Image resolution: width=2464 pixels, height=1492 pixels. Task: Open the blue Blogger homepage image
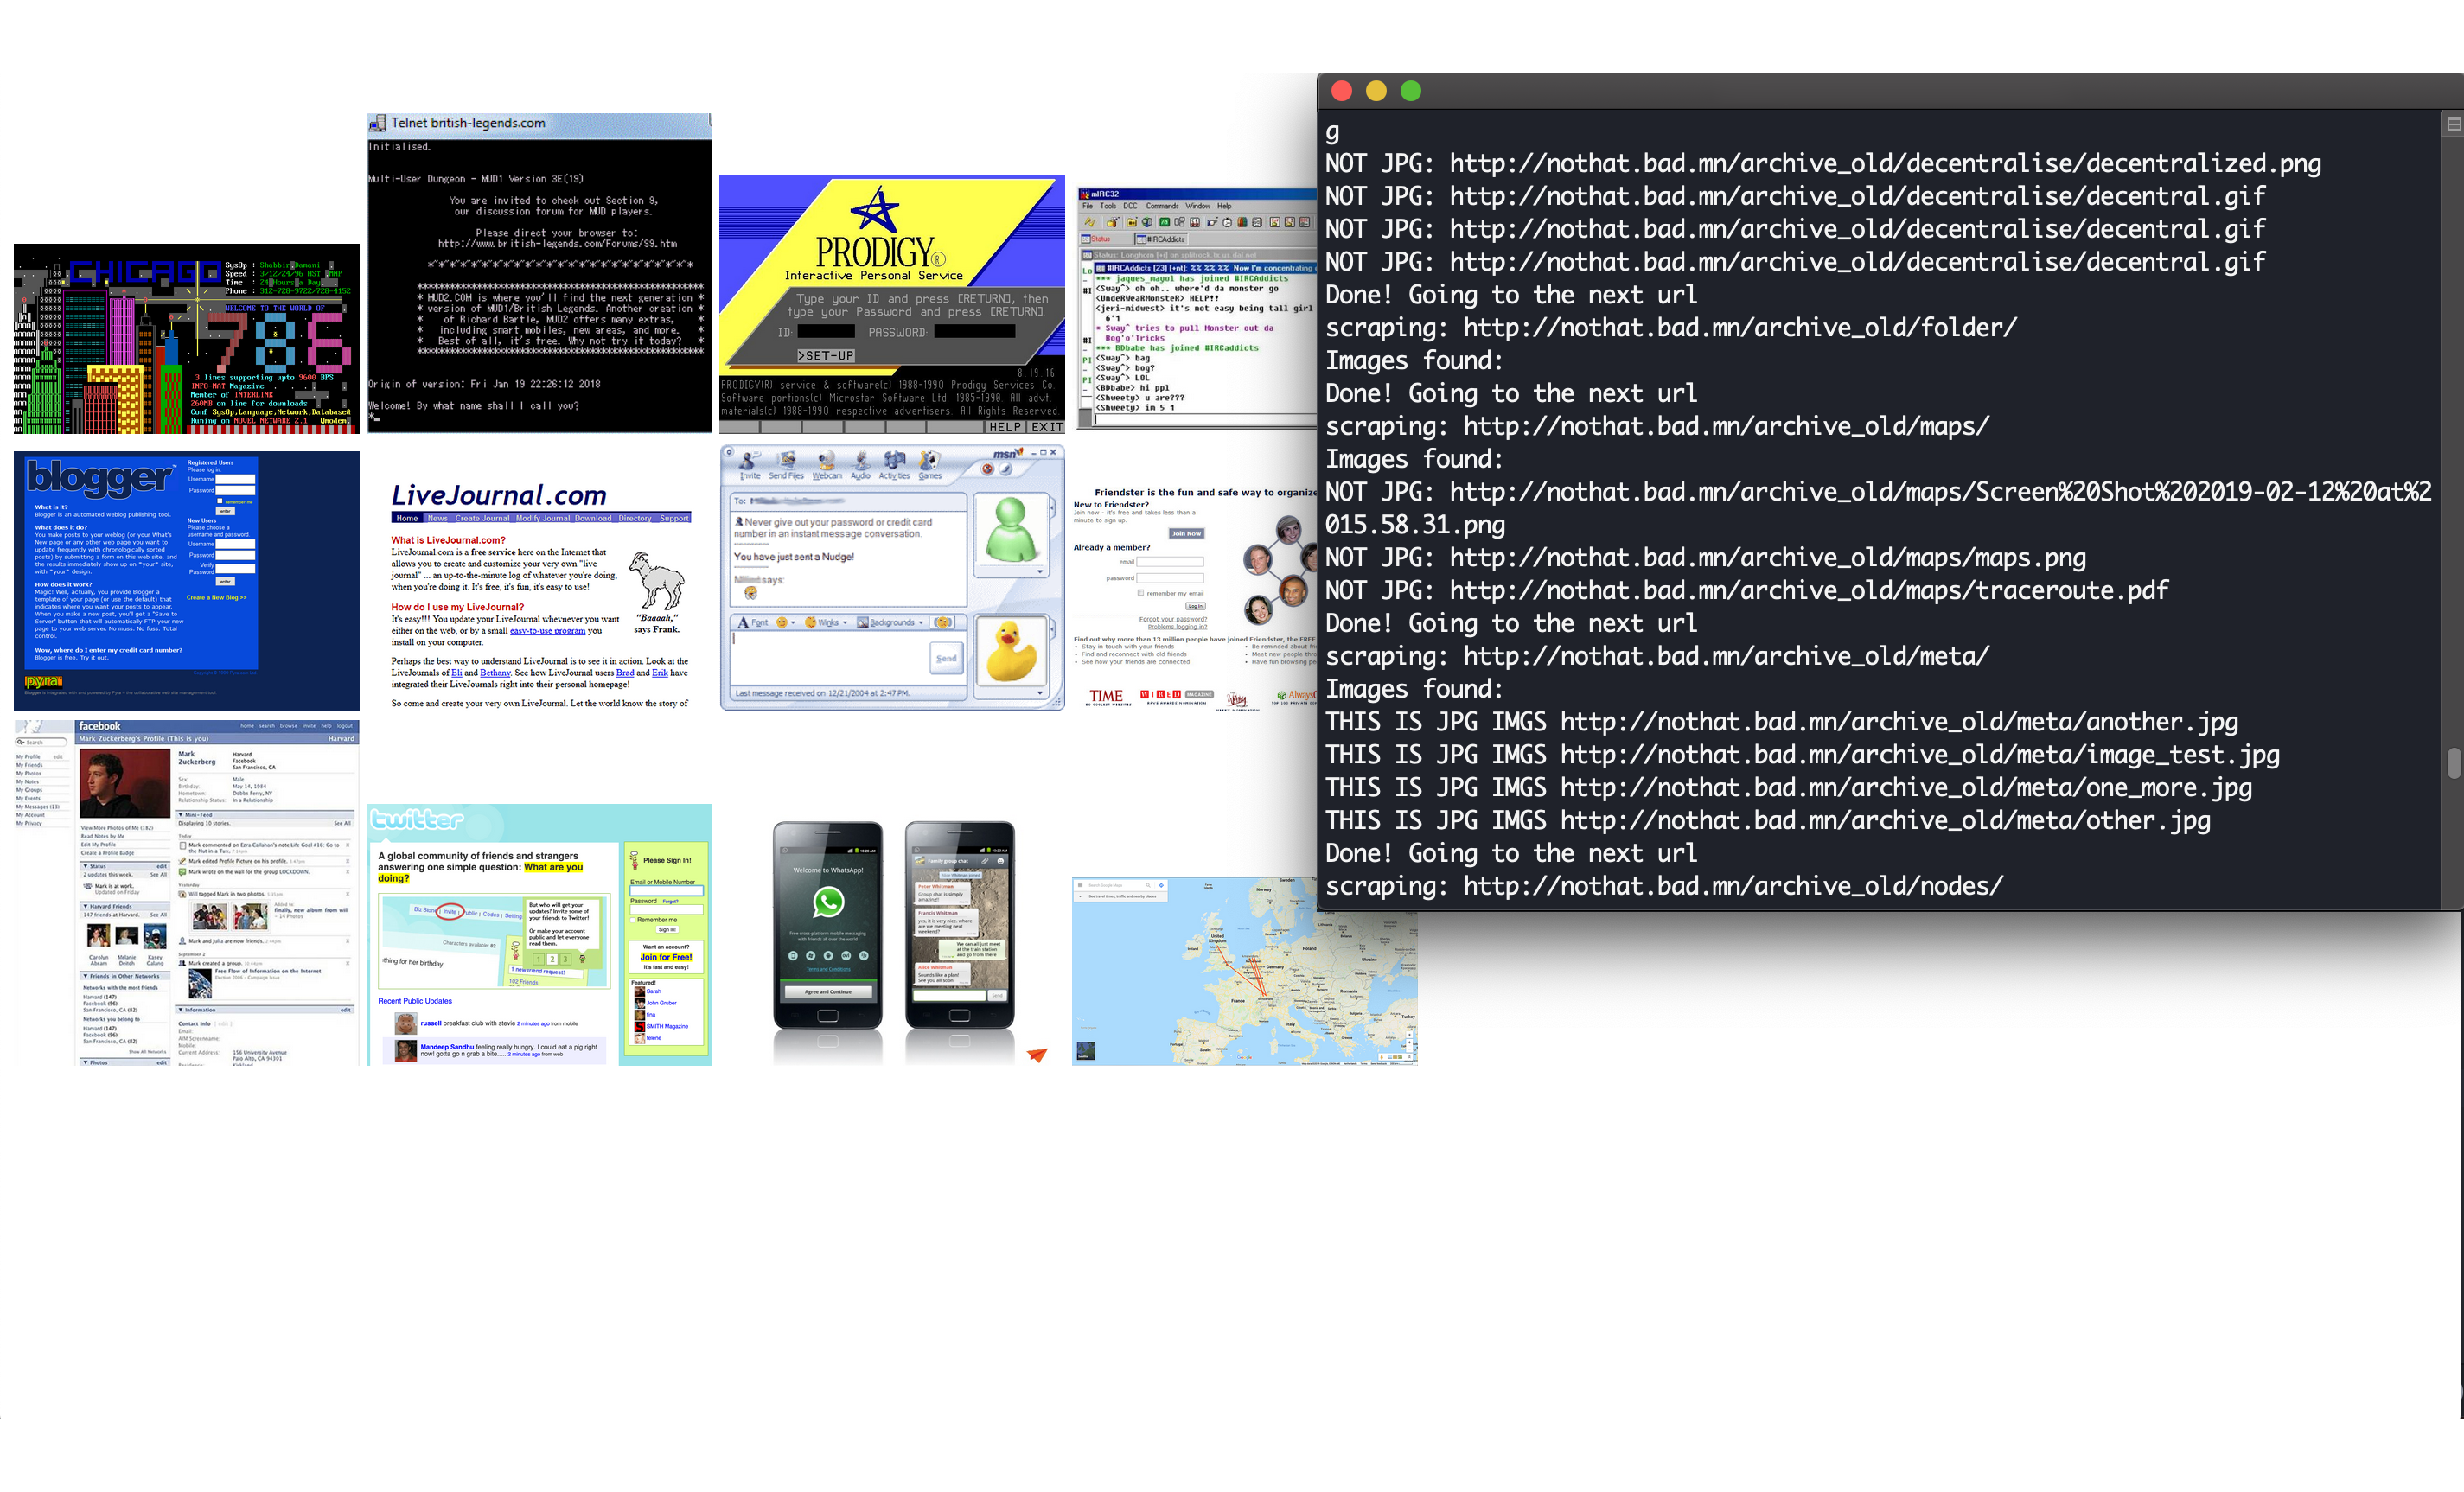186,580
